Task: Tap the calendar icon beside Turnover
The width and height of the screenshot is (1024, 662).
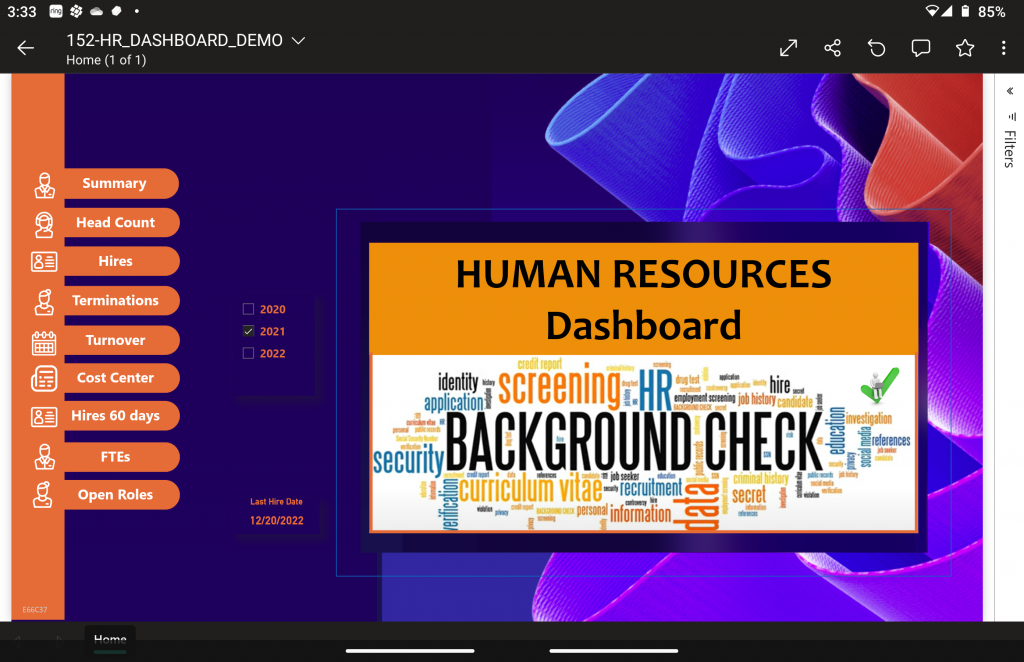Action: [44, 341]
